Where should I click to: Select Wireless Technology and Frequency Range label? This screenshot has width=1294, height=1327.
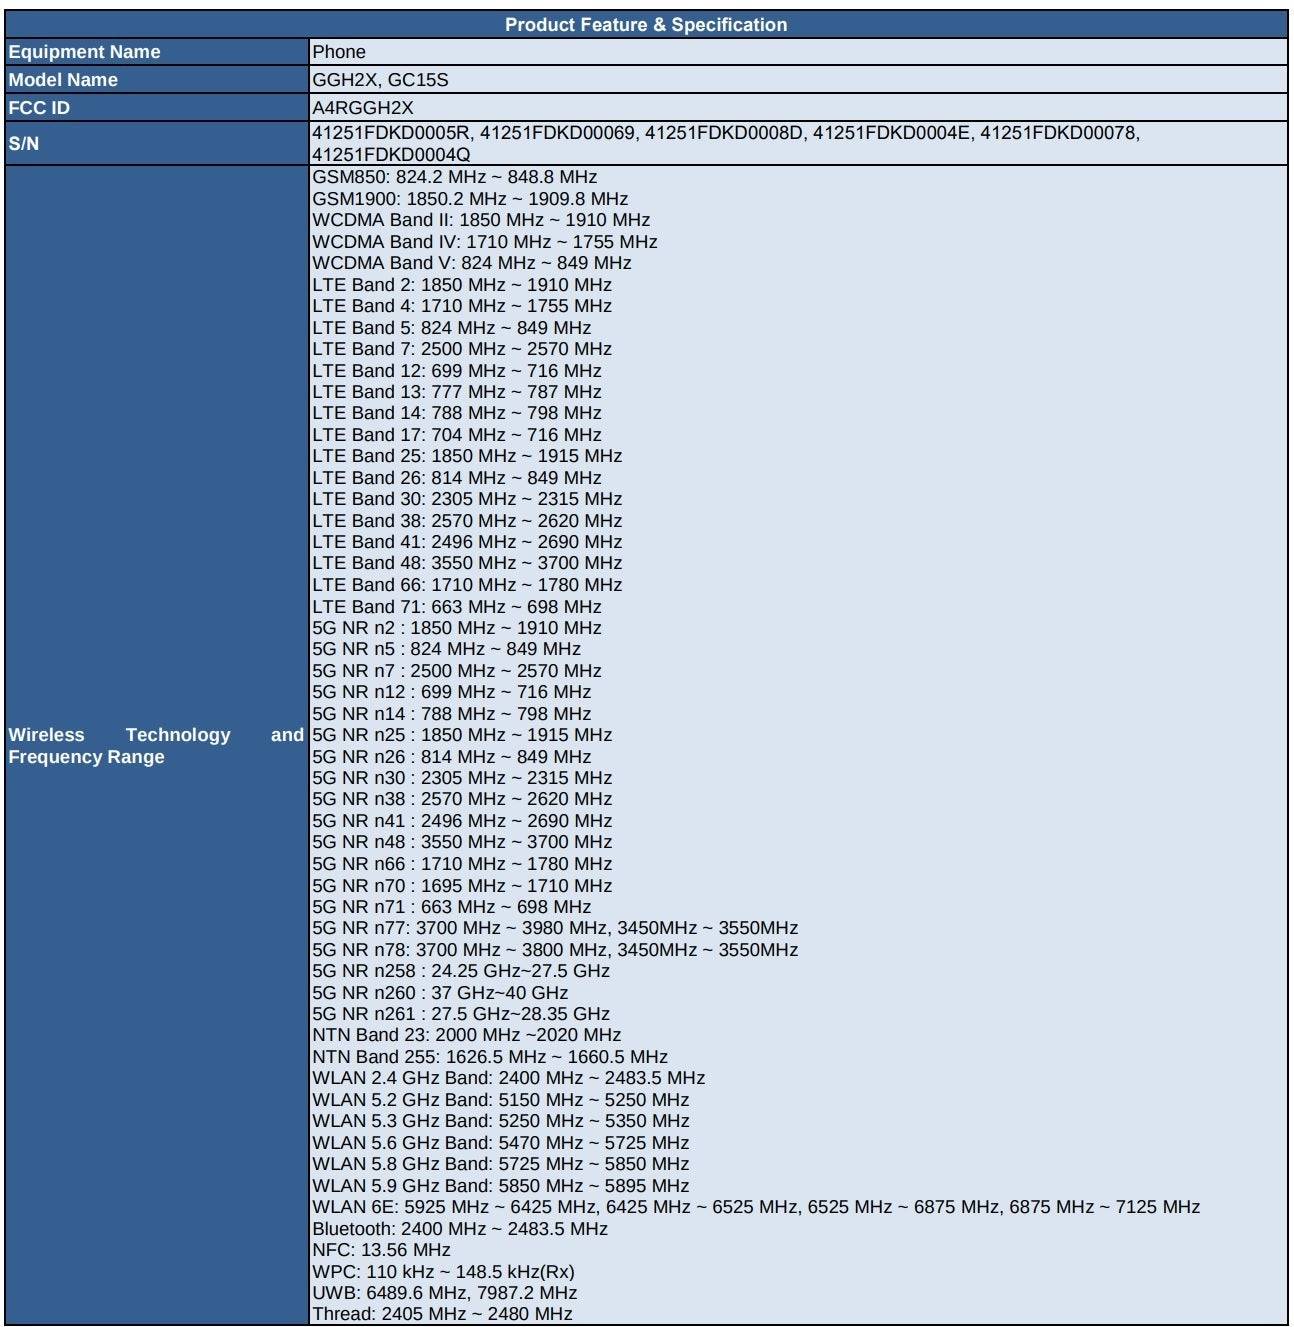click(x=155, y=746)
